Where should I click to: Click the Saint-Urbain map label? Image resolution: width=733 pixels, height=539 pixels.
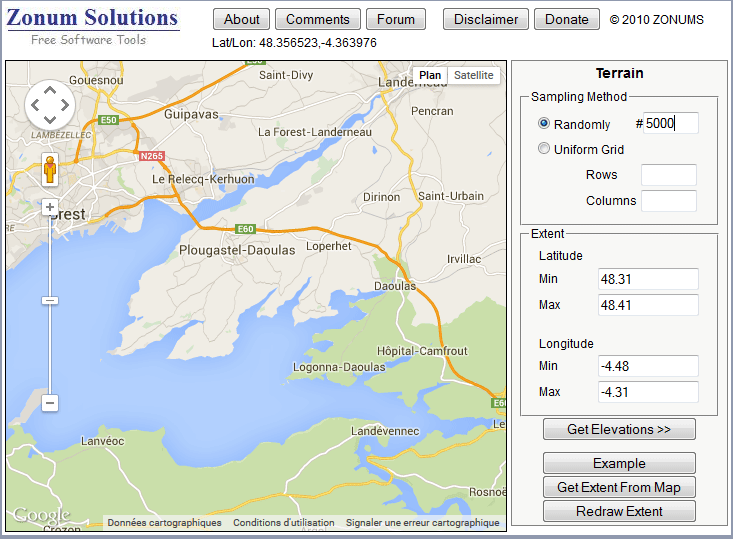[451, 196]
